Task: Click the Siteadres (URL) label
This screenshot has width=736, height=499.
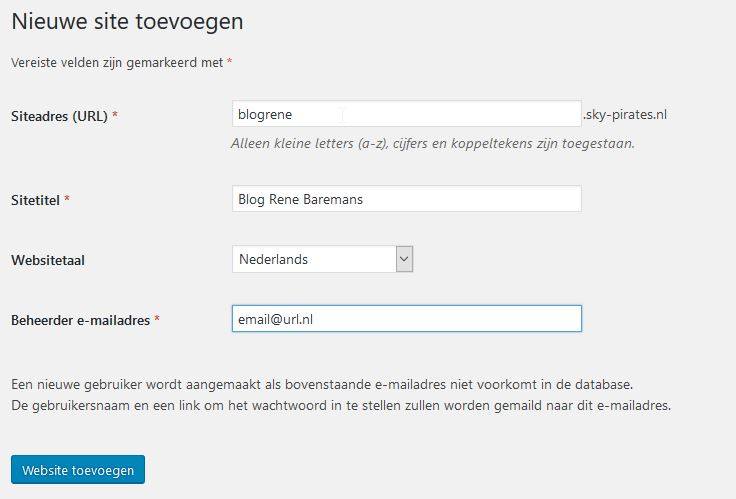Action: pos(59,116)
